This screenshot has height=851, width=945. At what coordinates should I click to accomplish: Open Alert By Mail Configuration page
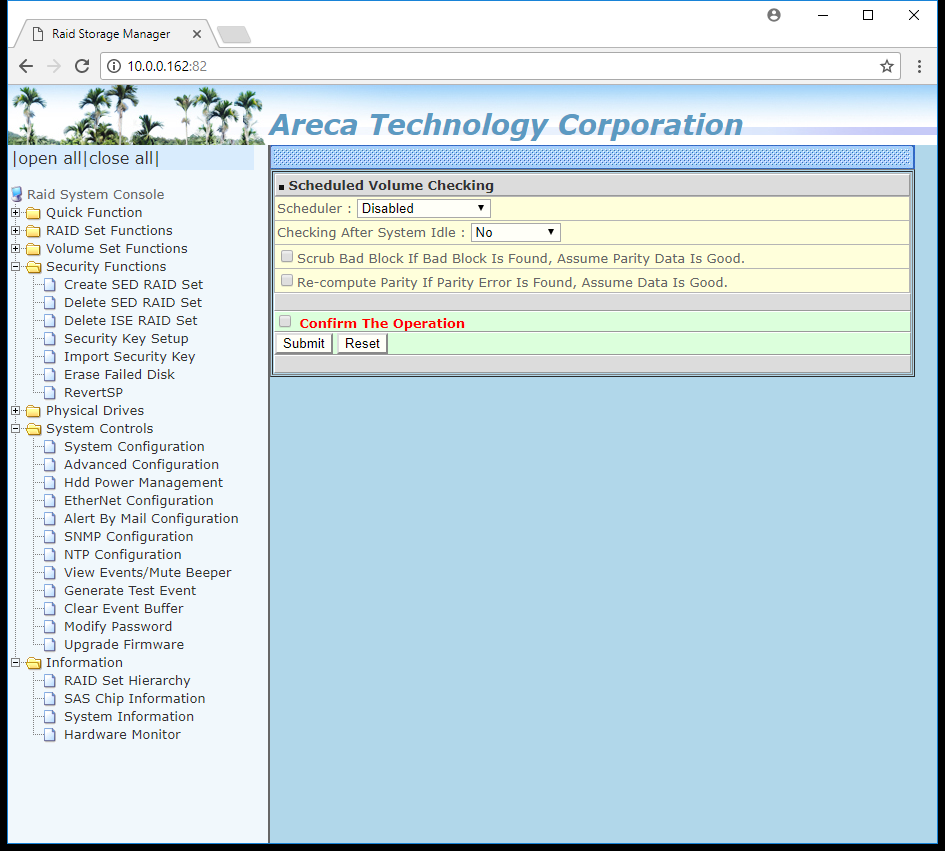pyautogui.click(x=151, y=519)
